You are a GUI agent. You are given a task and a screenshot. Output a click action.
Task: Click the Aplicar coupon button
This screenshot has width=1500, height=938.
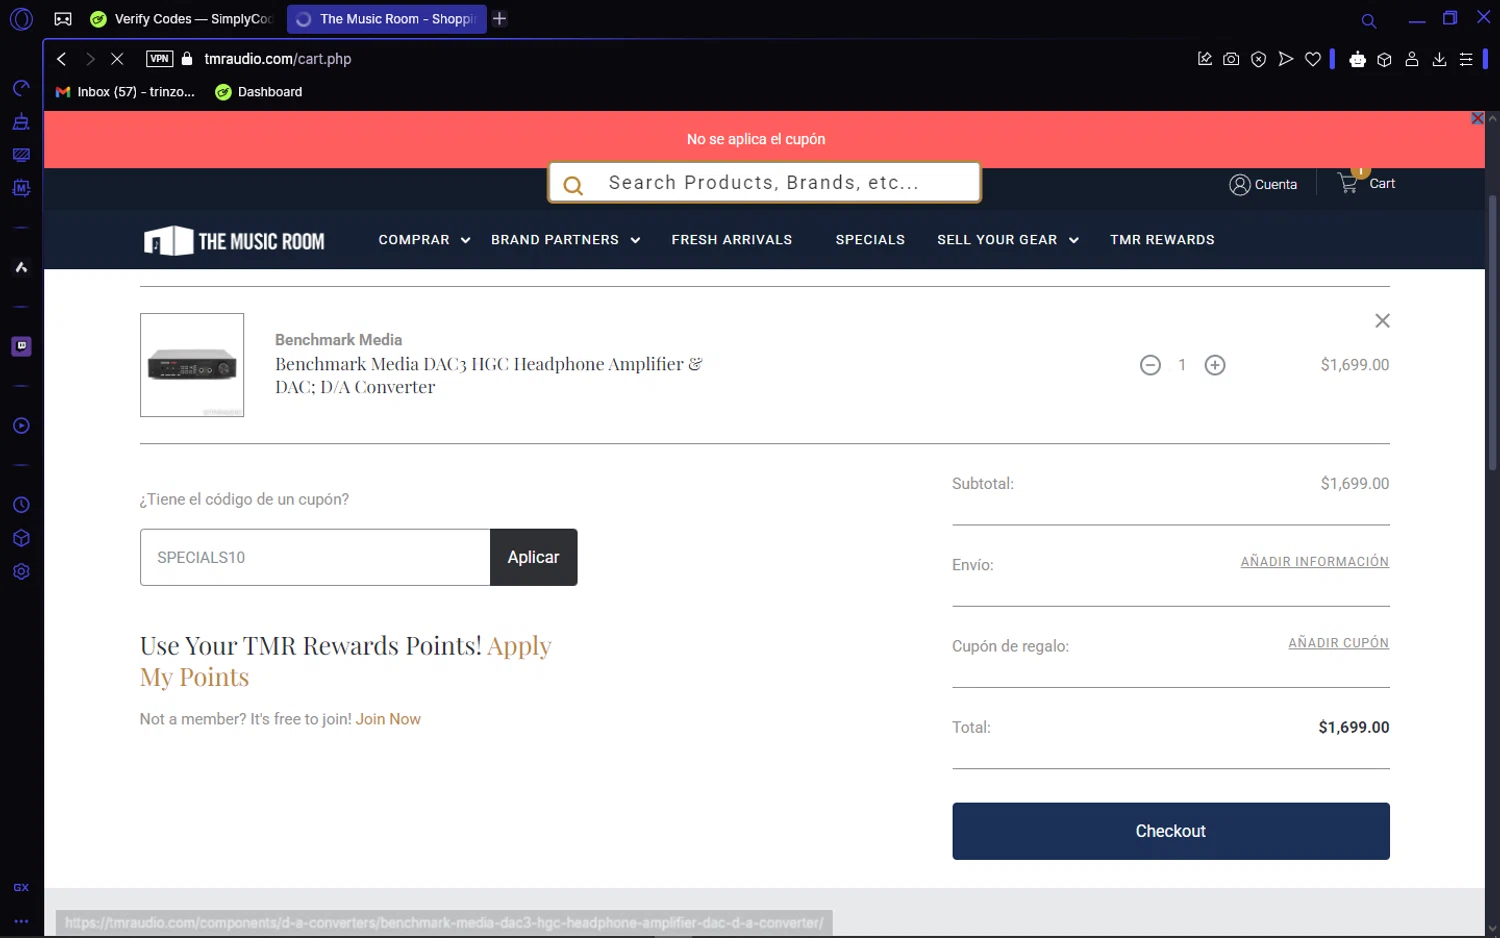[x=533, y=557]
